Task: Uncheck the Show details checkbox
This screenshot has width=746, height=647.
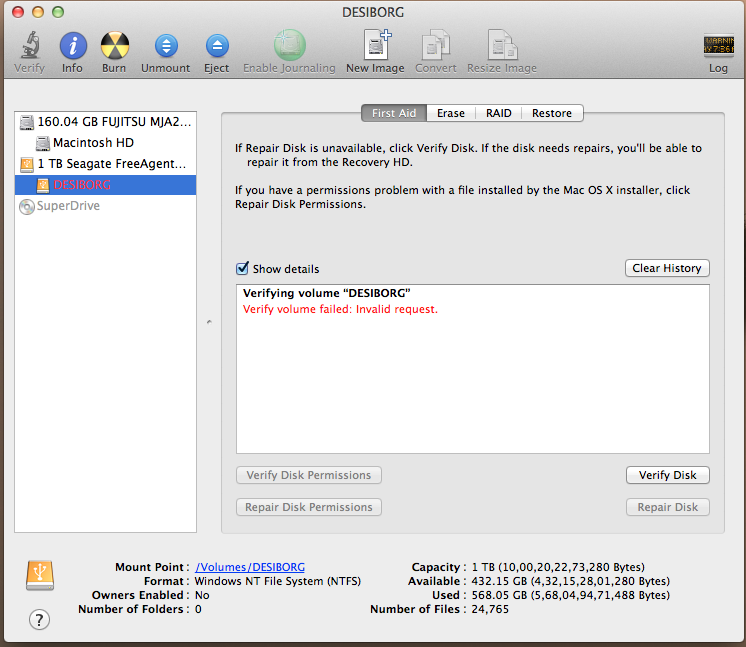Action: pyautogui.click(x=243, y=268)
